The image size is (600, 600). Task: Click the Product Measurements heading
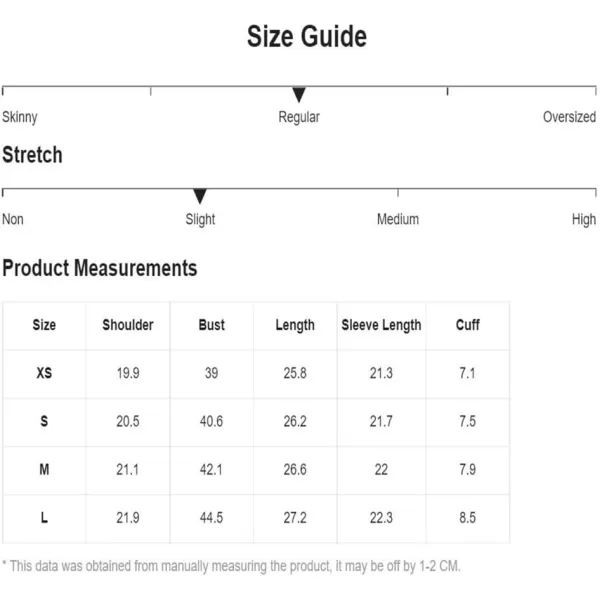point(100,268)
